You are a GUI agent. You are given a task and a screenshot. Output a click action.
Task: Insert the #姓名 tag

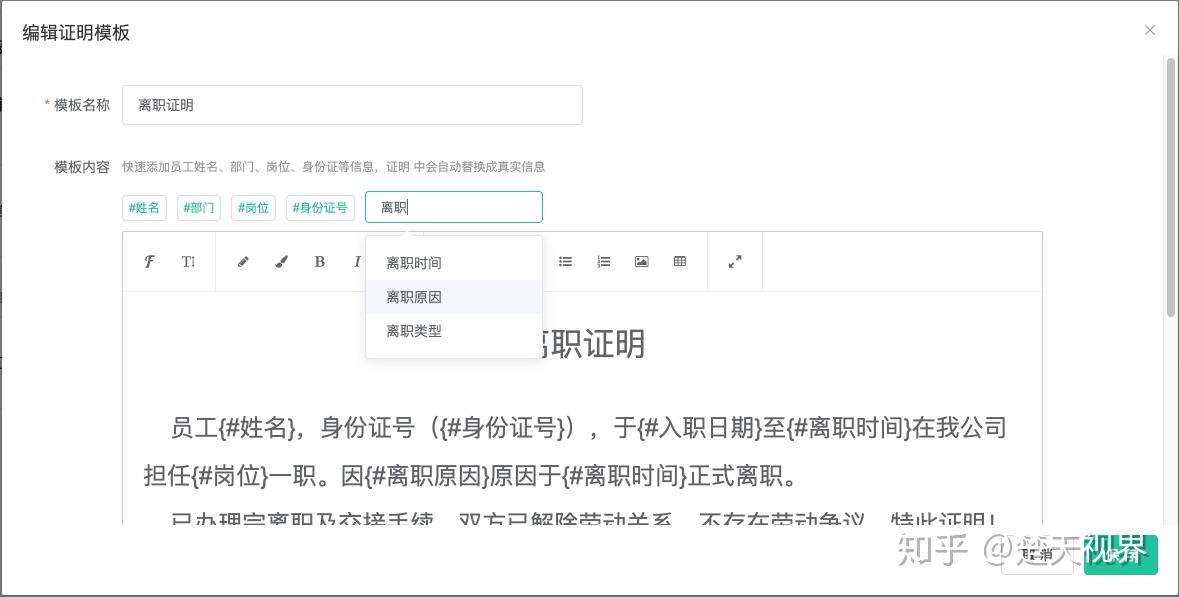pos(144,208)
